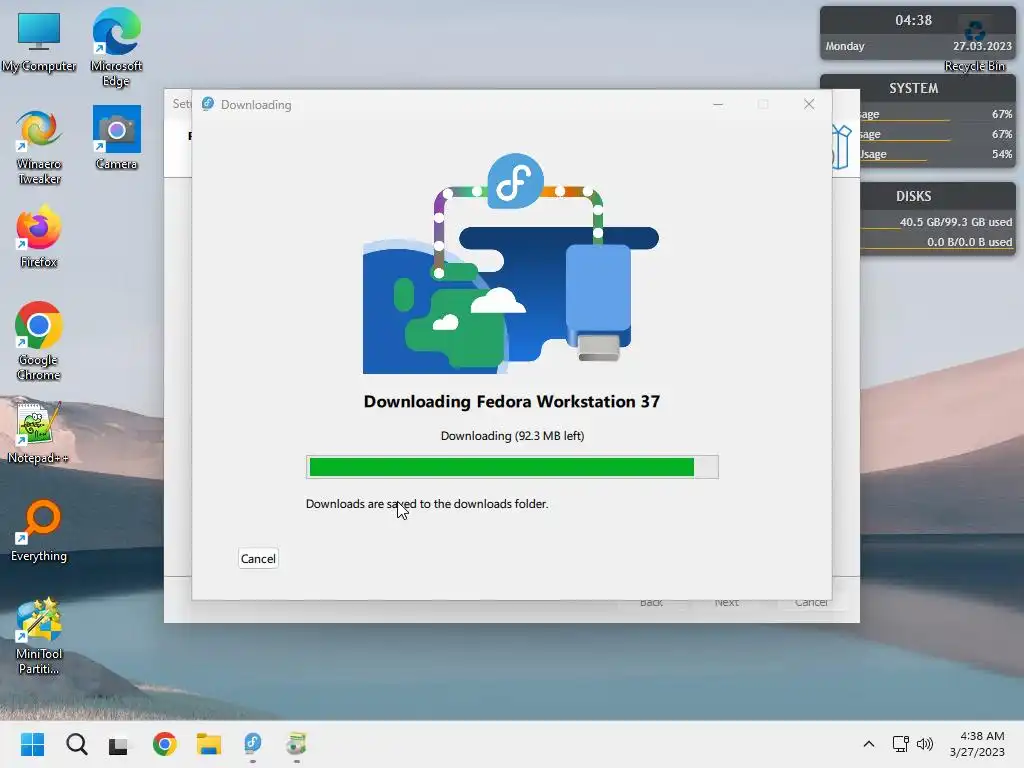Launch Firefox from the desktop
Image resolution: width=1024 pixels, height=768 pixels.
pyautogui.click(x=39, y=236)
